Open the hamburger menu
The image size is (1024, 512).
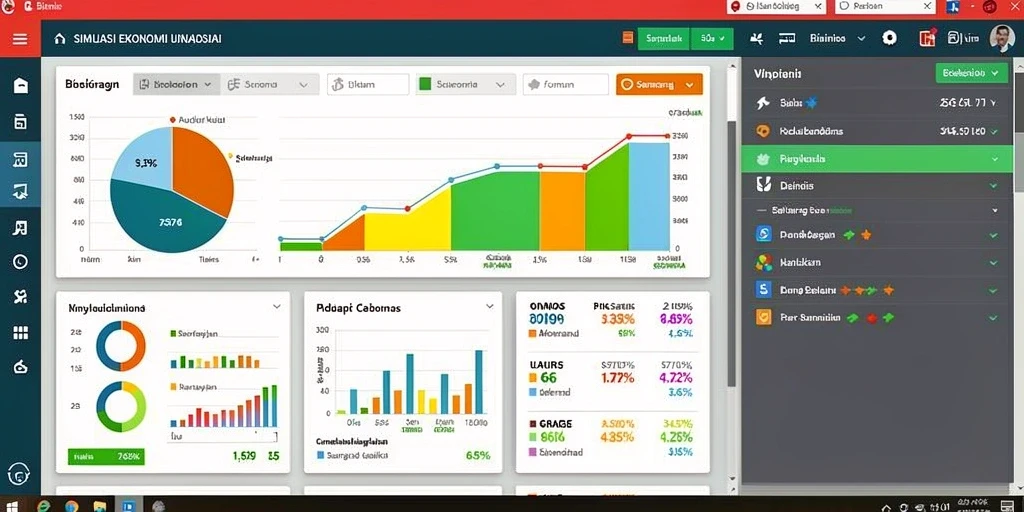pyautogui.click(x=20, y=39)
